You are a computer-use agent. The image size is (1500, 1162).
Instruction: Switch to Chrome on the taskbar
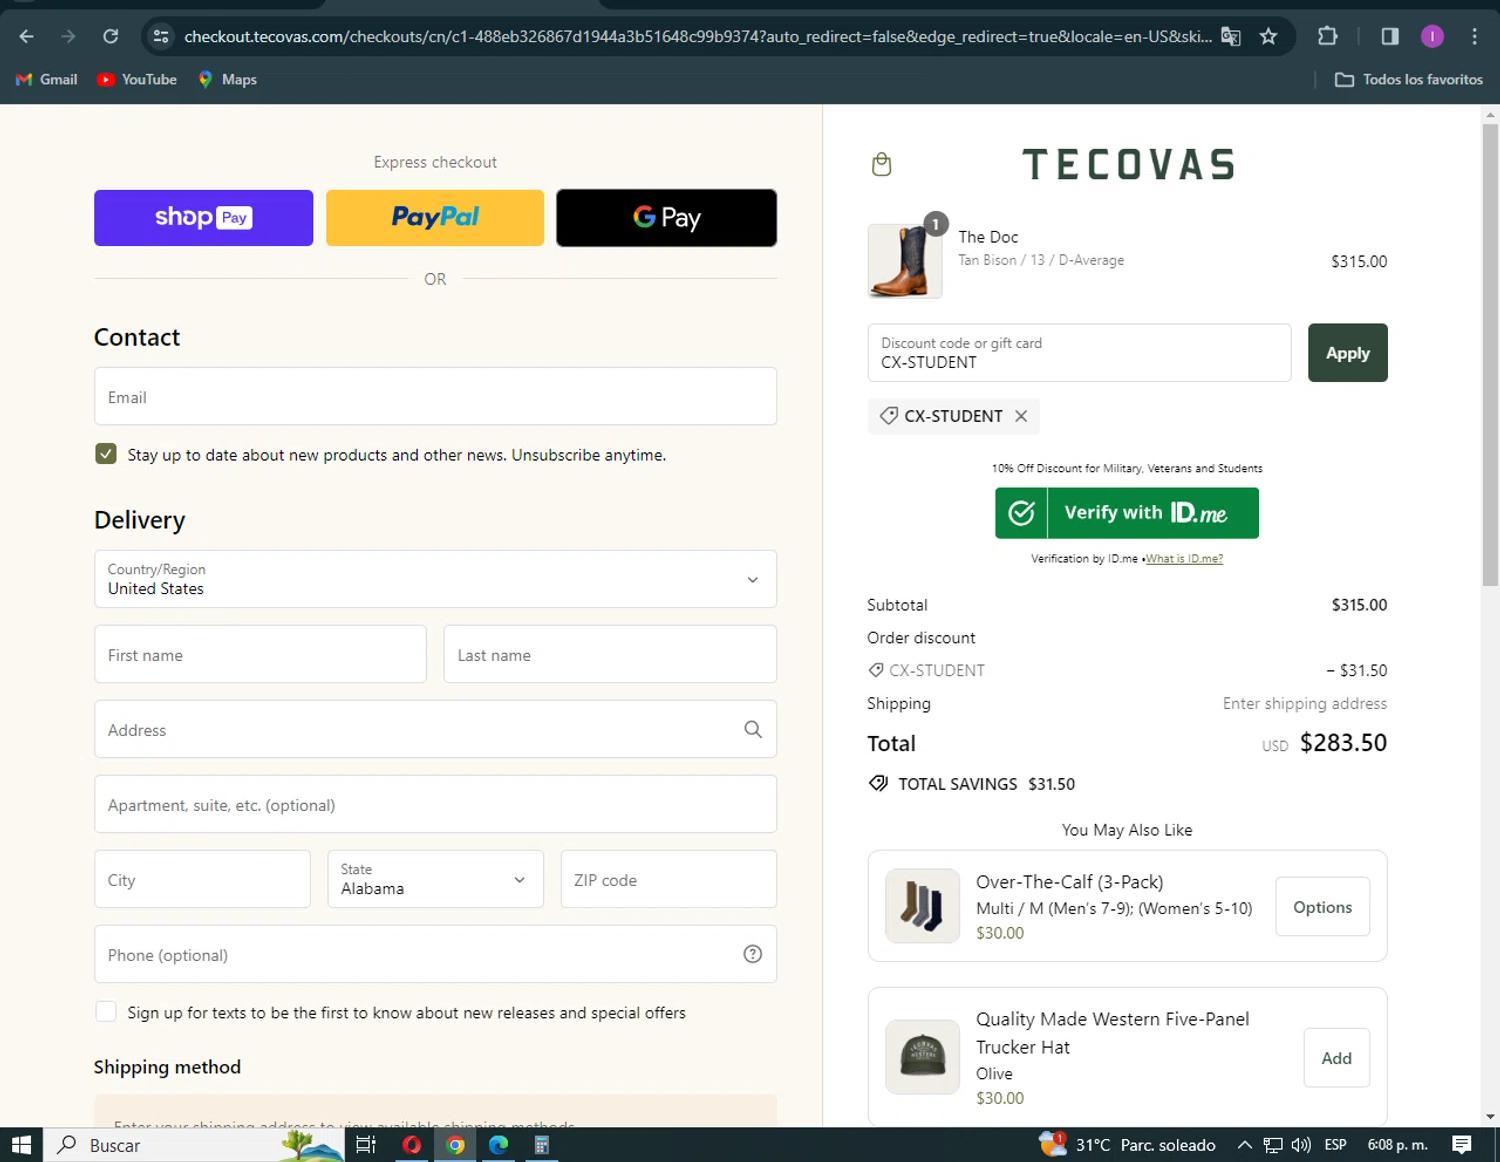pyautogui.click(x=455, y=1145)
